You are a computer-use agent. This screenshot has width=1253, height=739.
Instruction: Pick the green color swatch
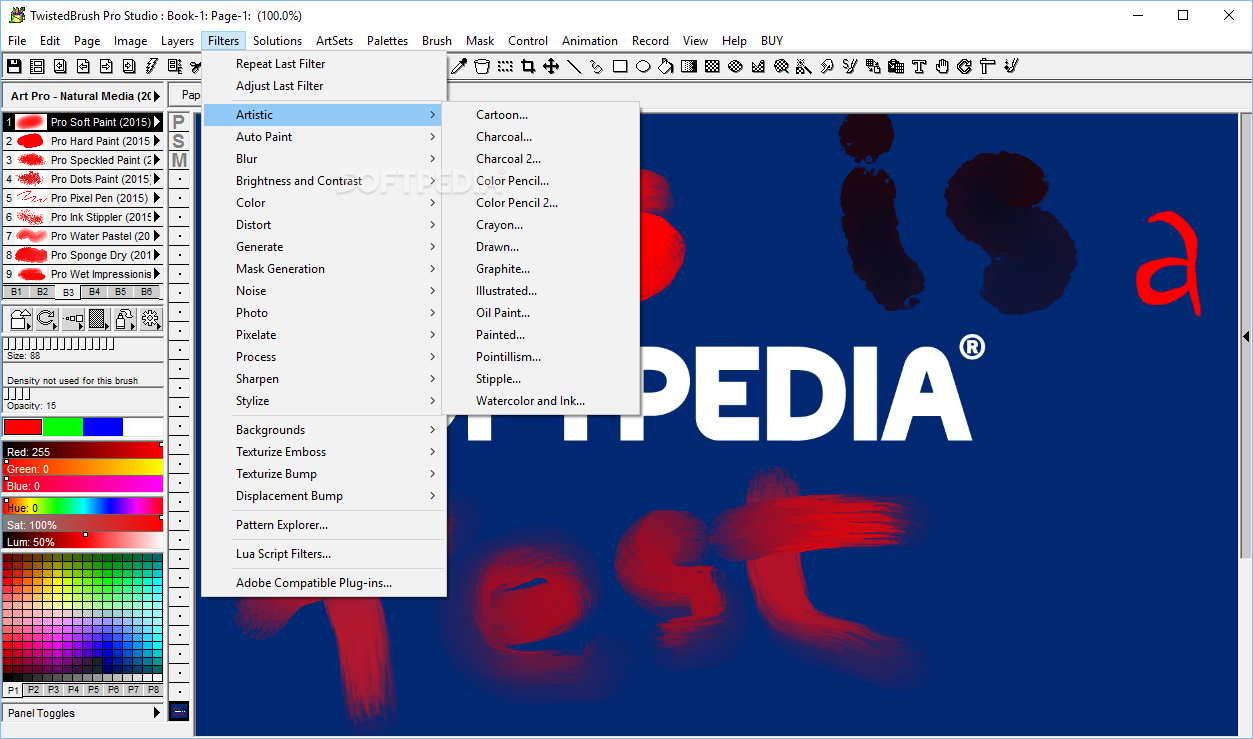pyautogui.click(x=62, y=427)
